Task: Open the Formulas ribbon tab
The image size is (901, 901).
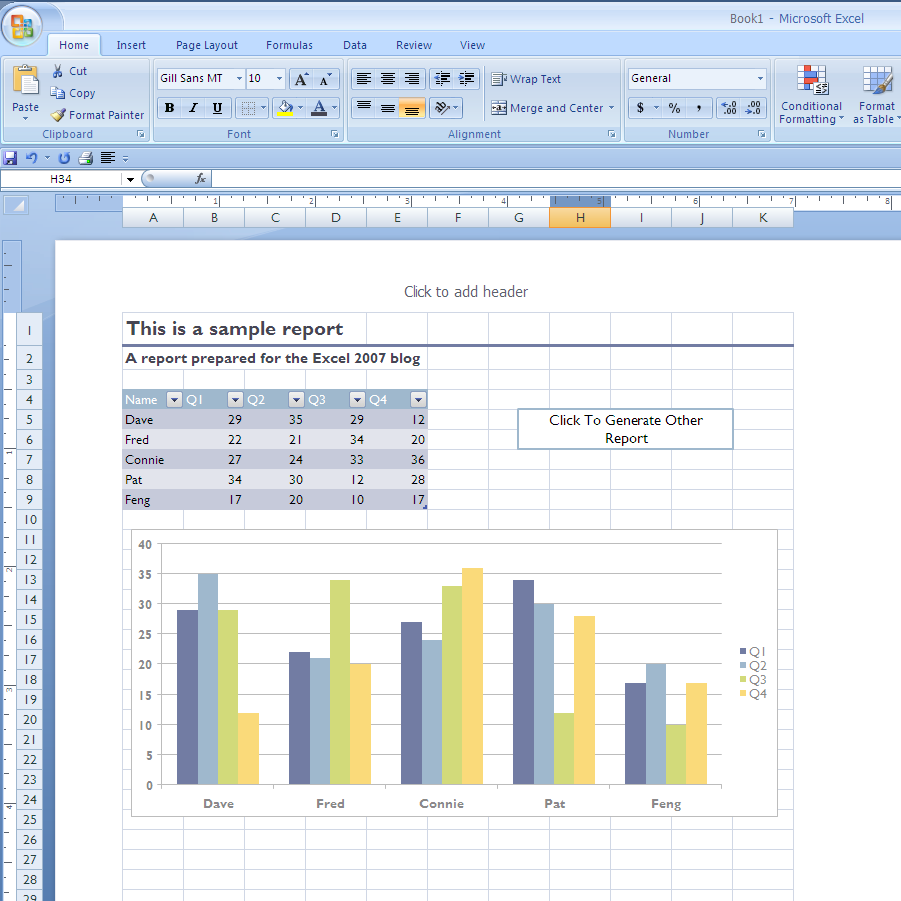Action: (289, 45)
